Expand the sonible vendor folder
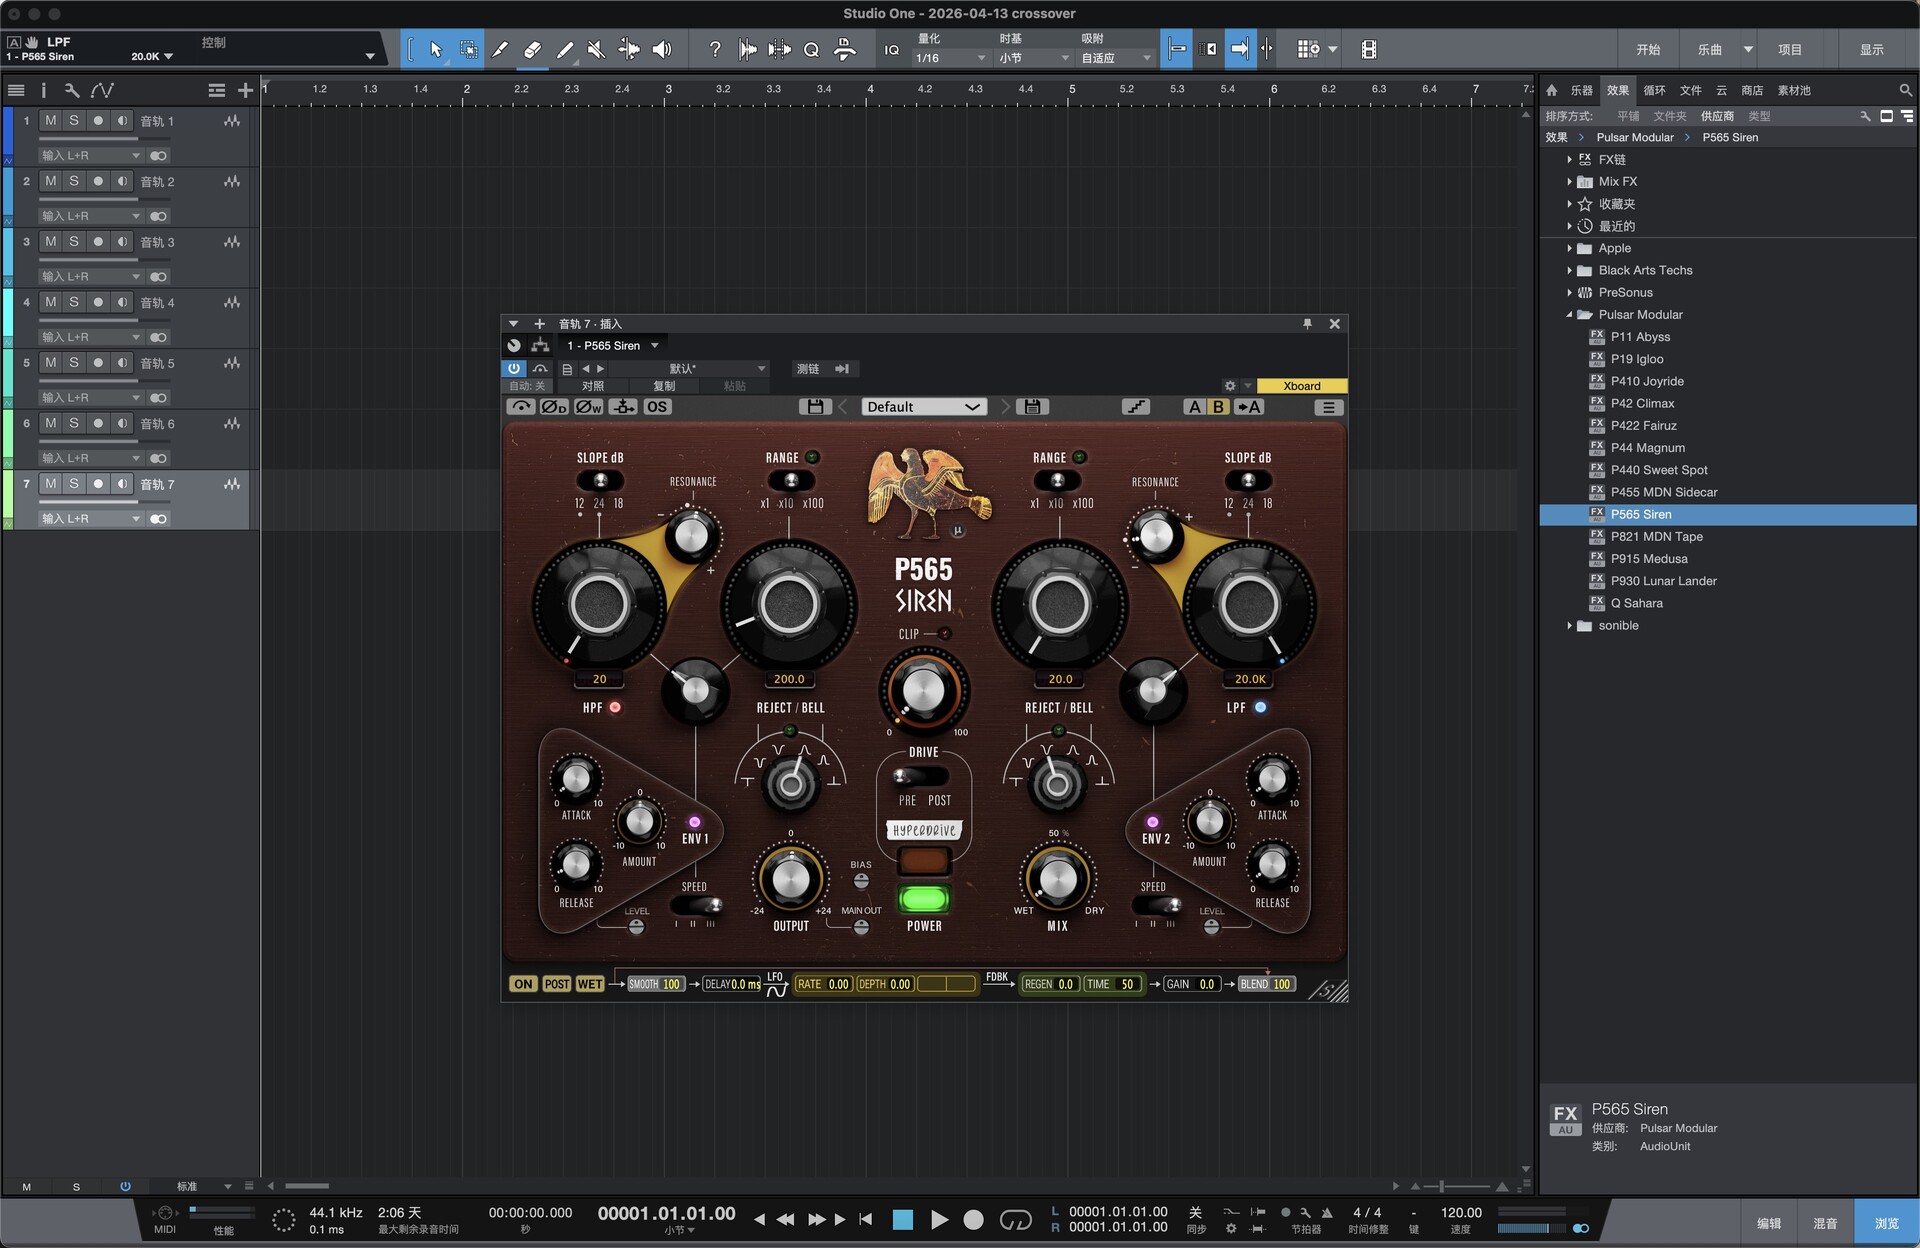This screenshot has height=1248, width=1920. [1569, 626]
